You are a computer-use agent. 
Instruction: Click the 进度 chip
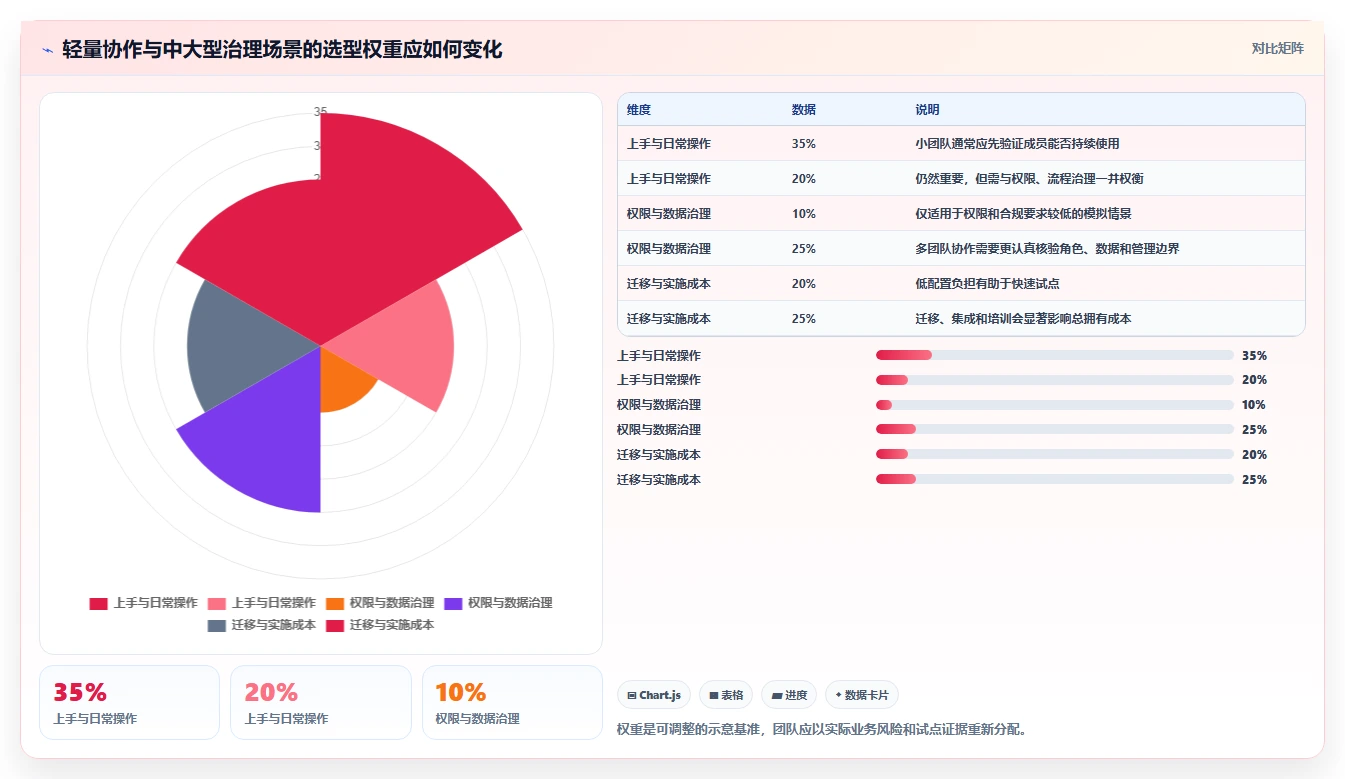coord(789,695)
